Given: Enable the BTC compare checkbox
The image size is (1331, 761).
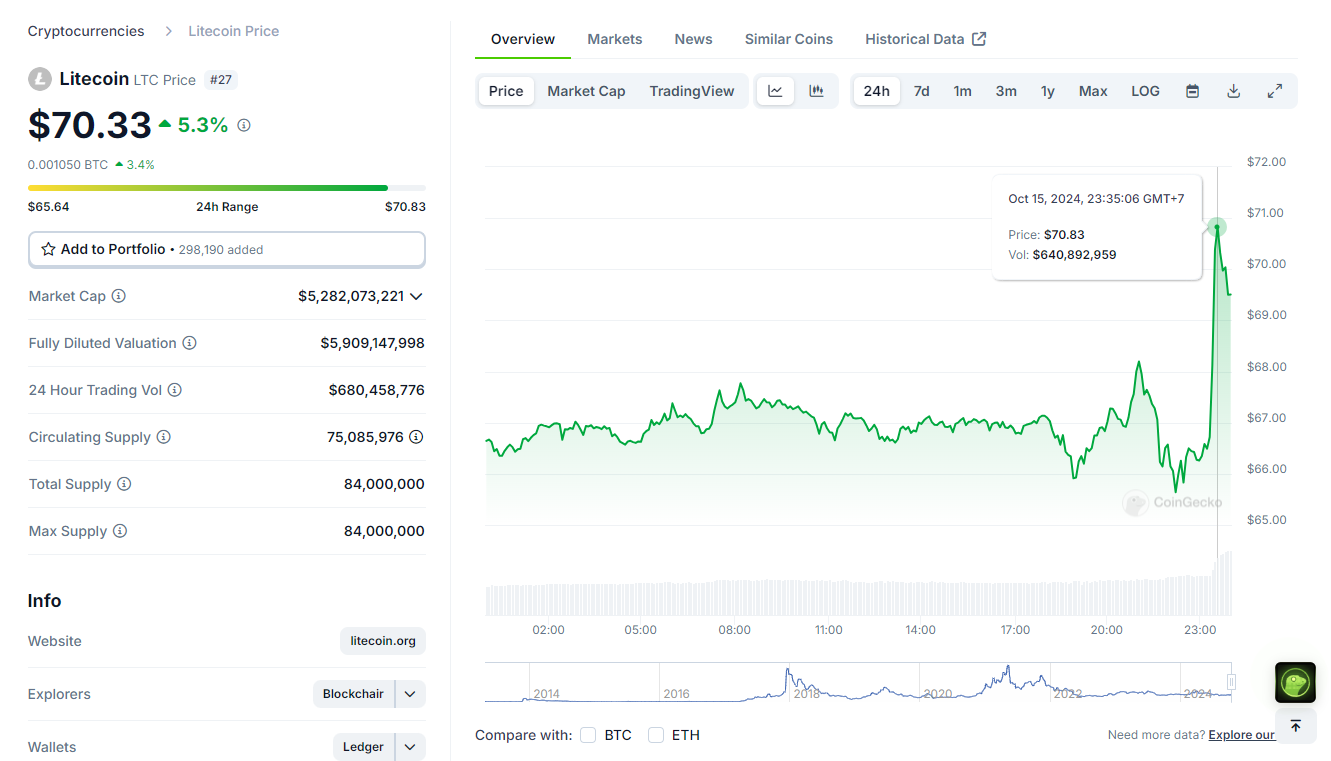Looking at the screenshot, I should pos(588,735).
